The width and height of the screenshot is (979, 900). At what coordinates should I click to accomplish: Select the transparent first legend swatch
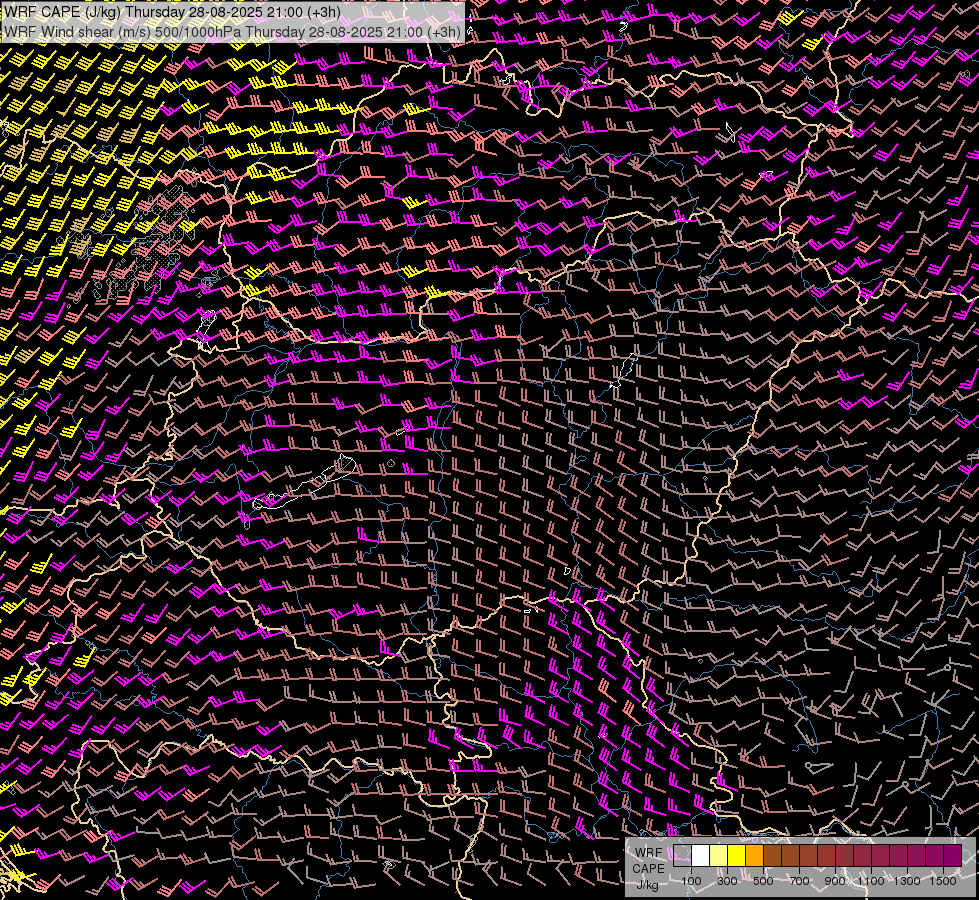coord(682,856)
